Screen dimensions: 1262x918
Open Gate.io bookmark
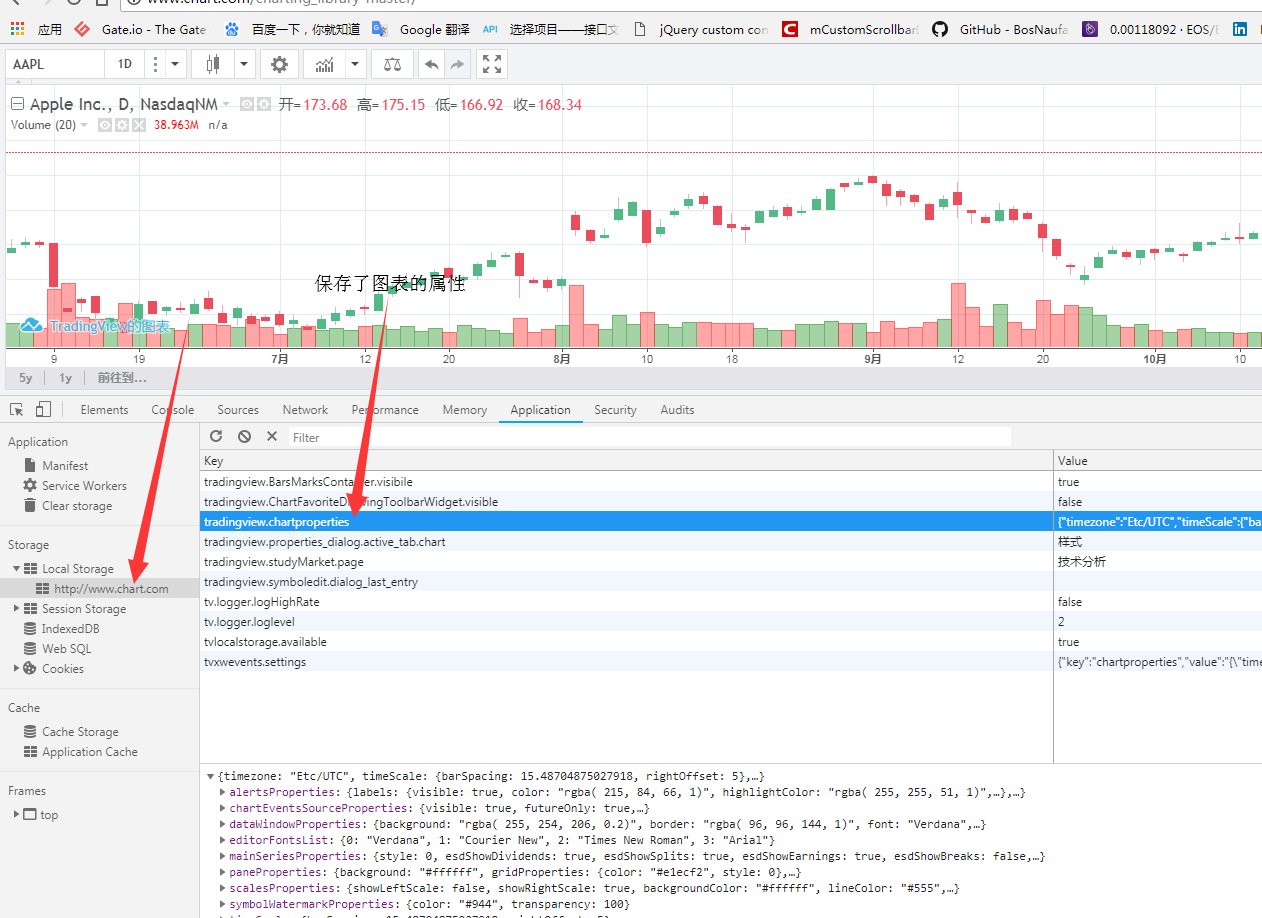click(x=140, y=30)
